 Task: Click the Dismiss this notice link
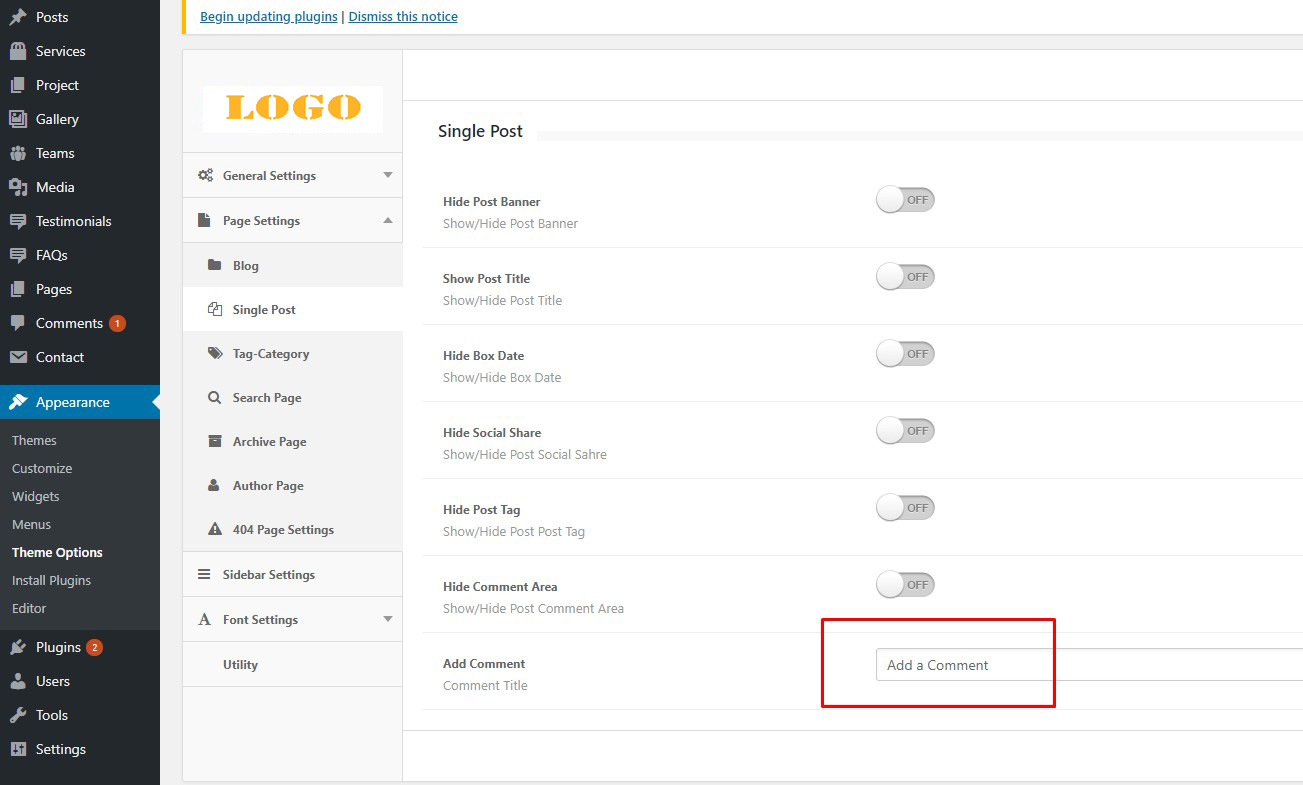coord(403,17)
